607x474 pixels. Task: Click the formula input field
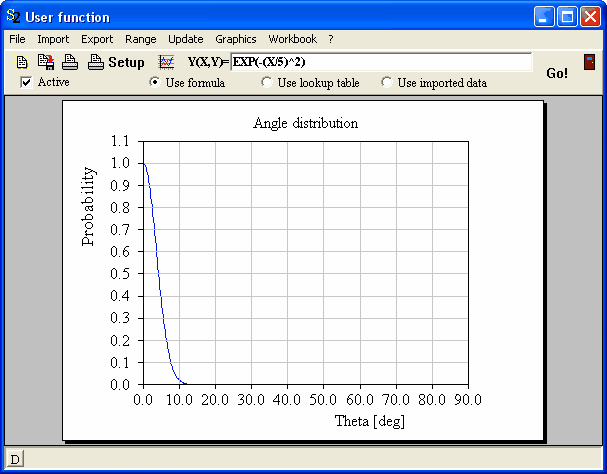point(381,62)
